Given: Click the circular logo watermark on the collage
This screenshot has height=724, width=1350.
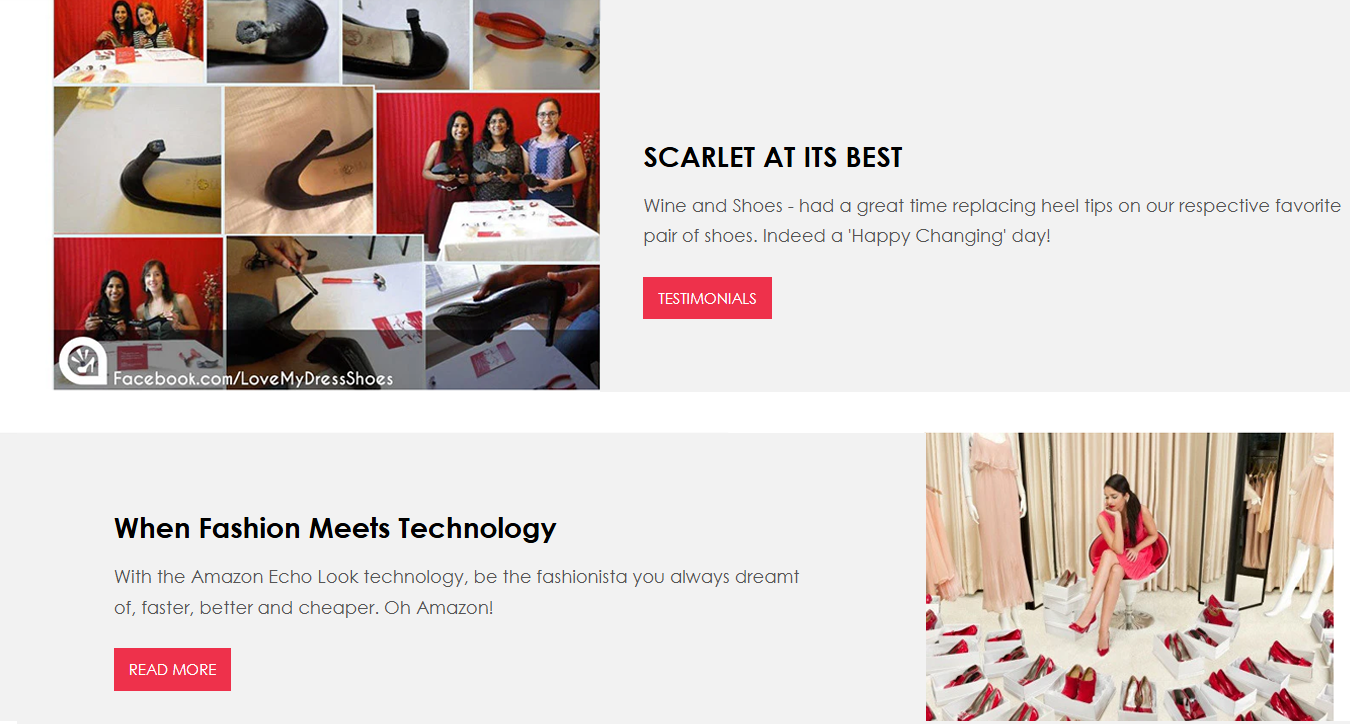Looking at the screenshot, I should pos(82,362).
